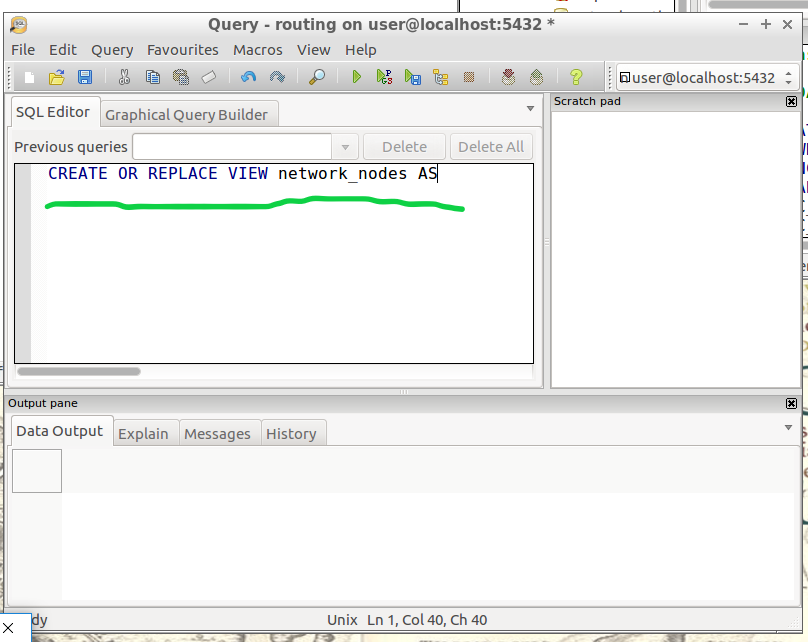The image size is (808, 642).
Task: Click the Cut scissors icon
Action: pos(124,77)
